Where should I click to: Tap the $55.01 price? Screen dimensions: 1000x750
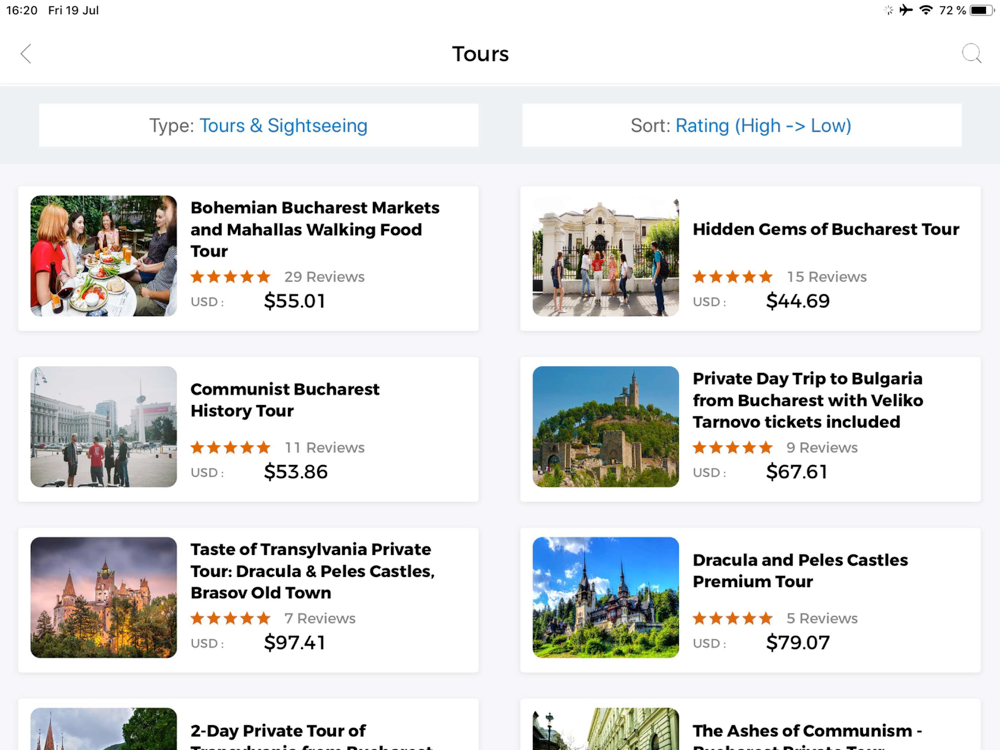point(295,301)
